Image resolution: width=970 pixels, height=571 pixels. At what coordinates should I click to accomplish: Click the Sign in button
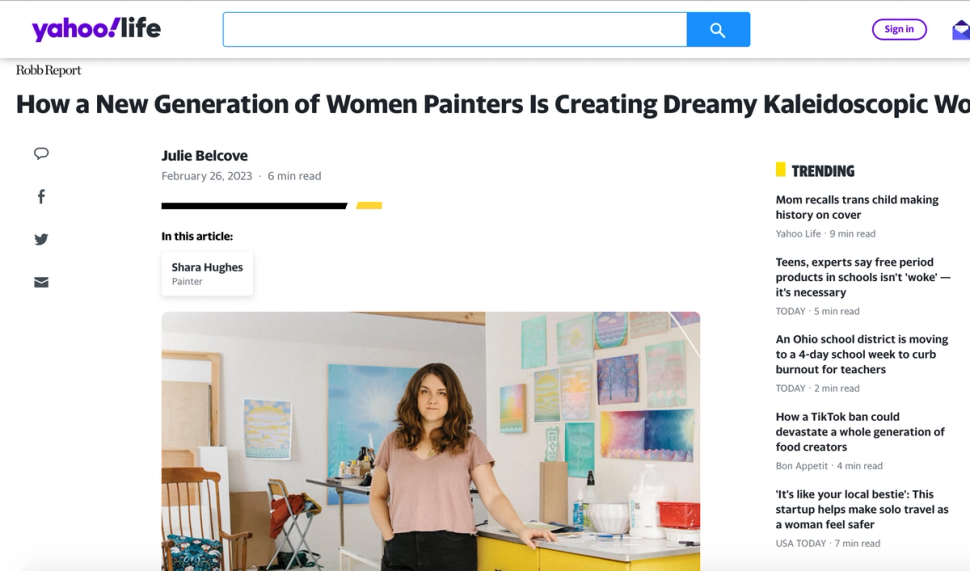(899, 29)
